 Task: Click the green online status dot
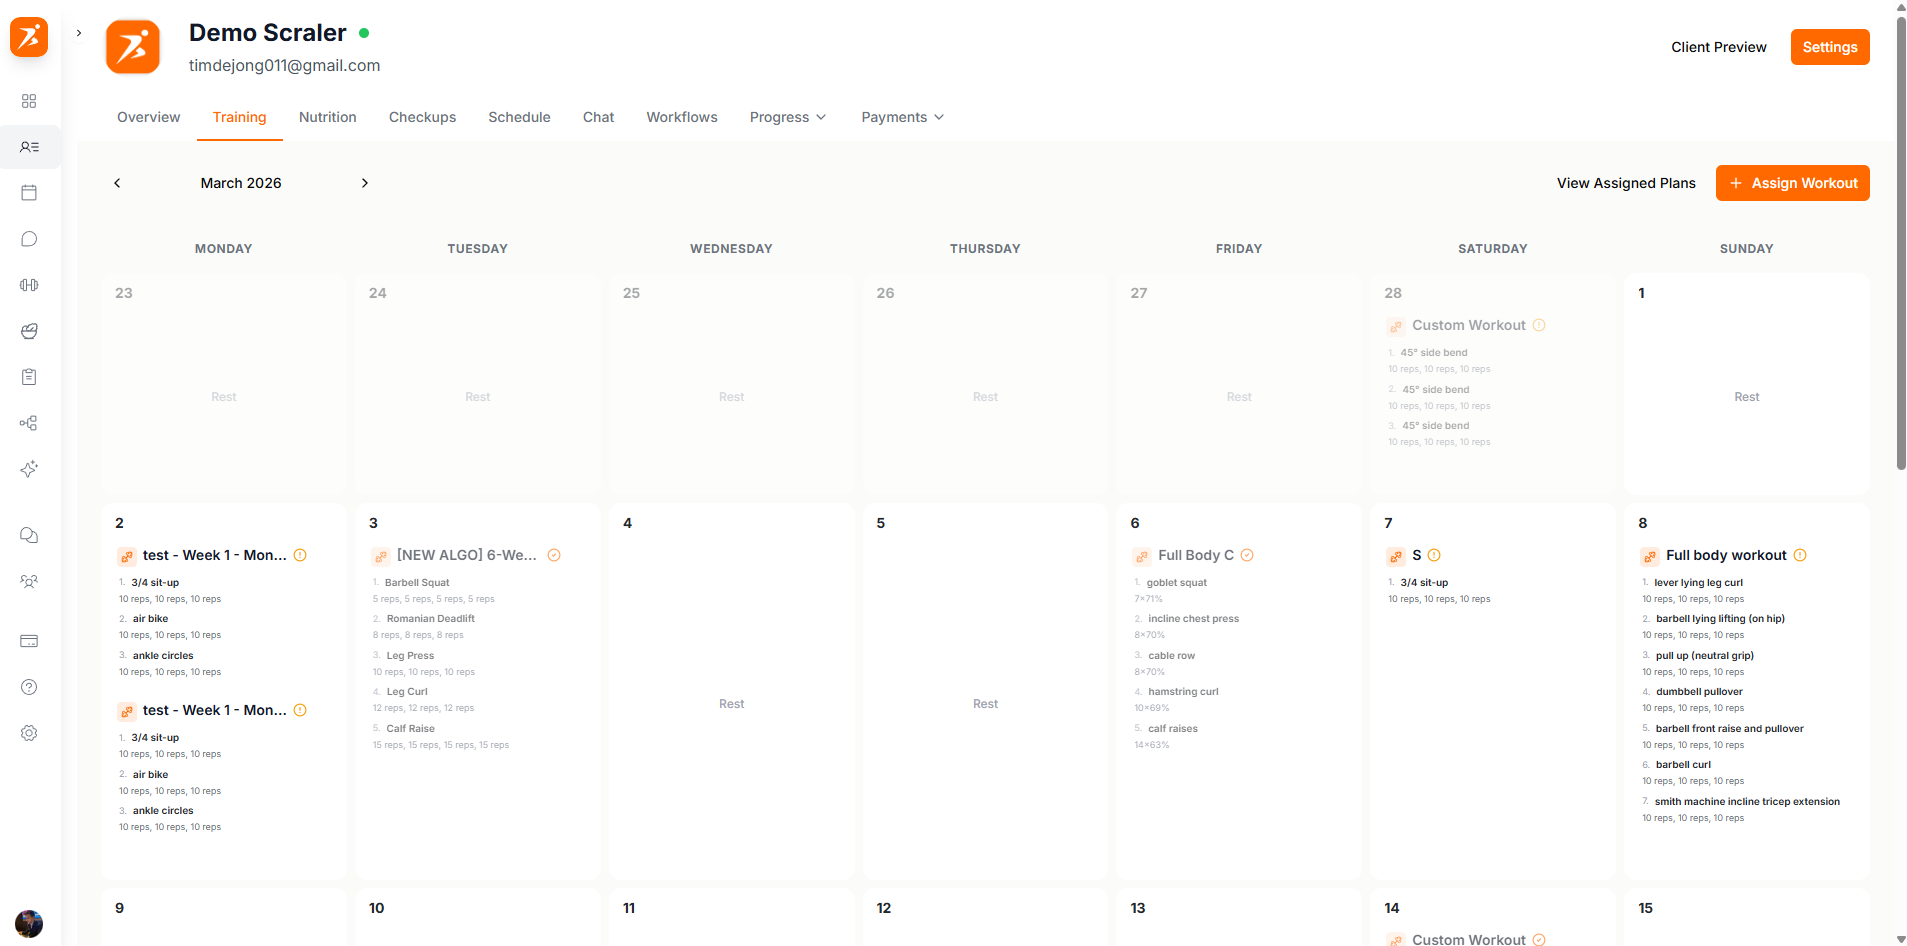365,33
